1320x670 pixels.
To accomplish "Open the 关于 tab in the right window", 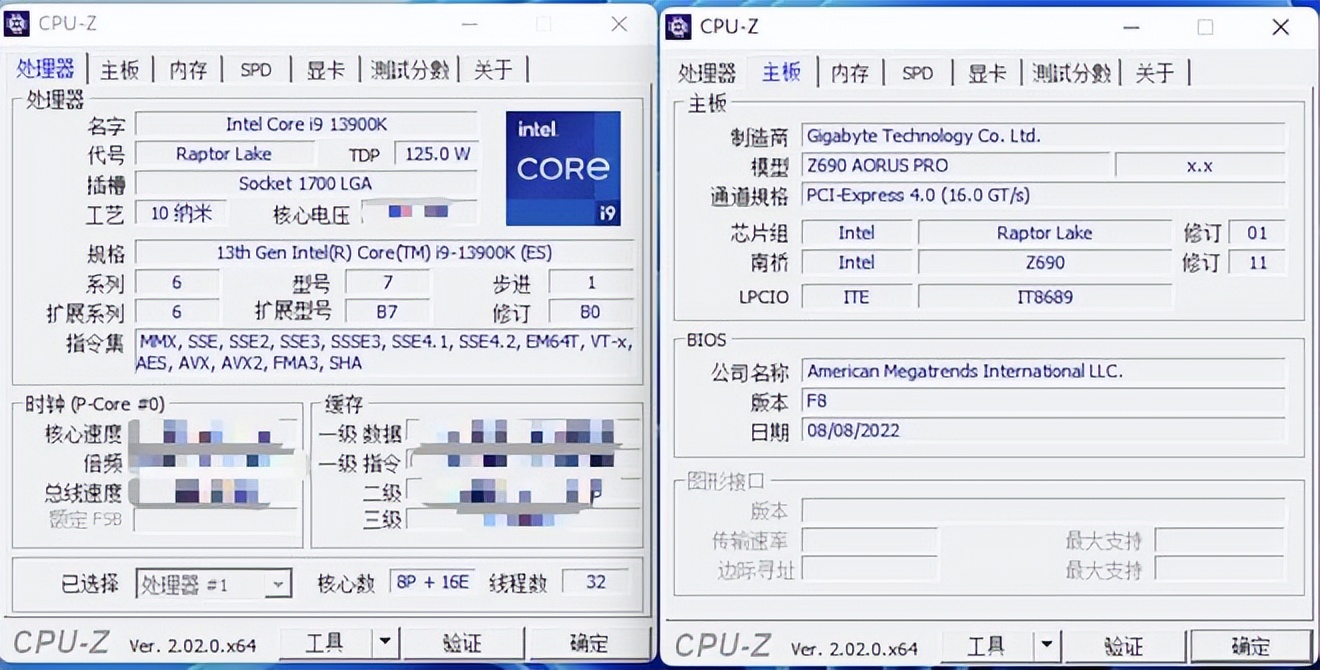I will [1155, 72].
